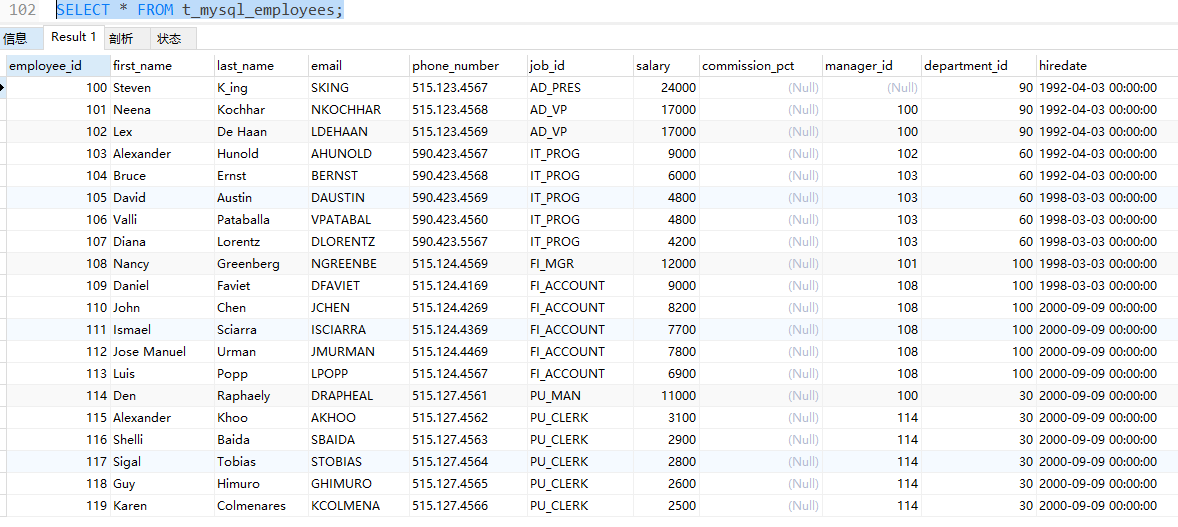
Task: Select the salary value 12000
Action: tap(666, 264)
